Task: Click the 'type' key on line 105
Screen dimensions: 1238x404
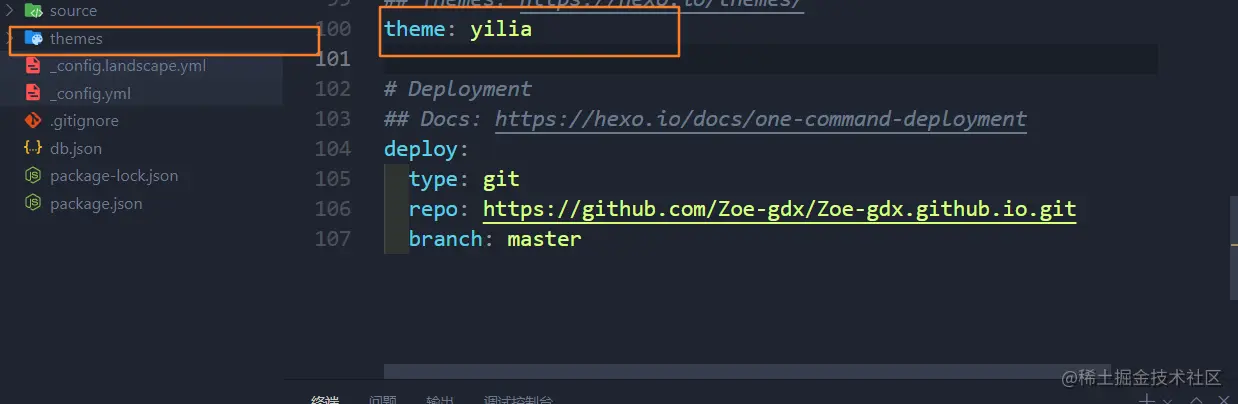Action: click(433, 179)
